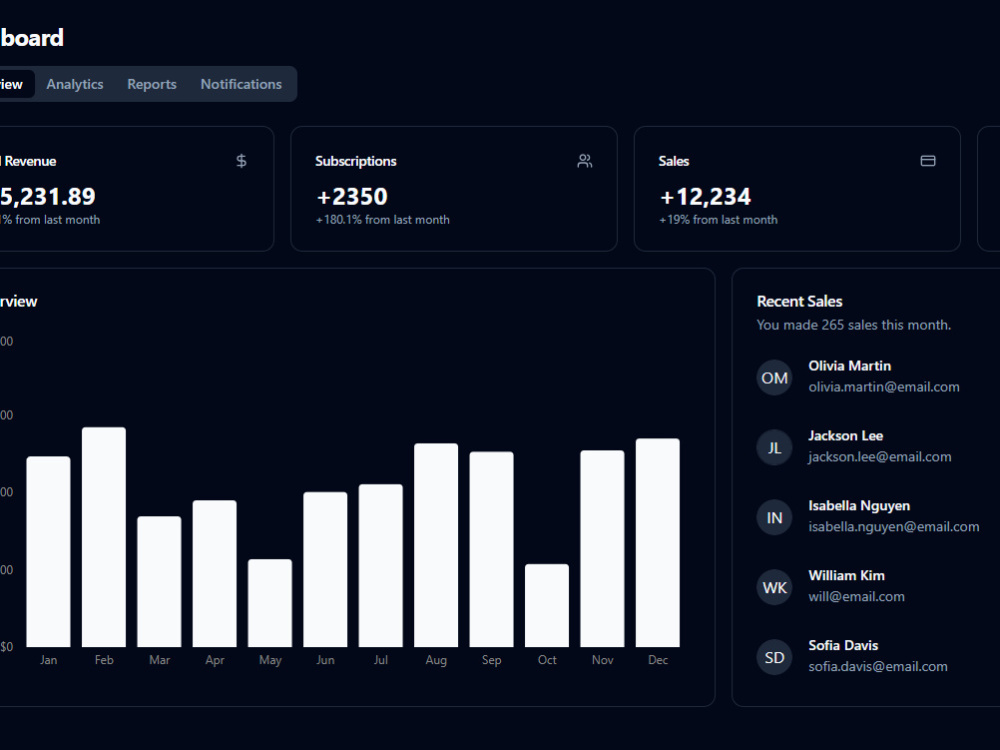Click the Recent Sales heading
Image resolution: width=1000 pixels, height=750 pixels.
click(x=800, y=302)
